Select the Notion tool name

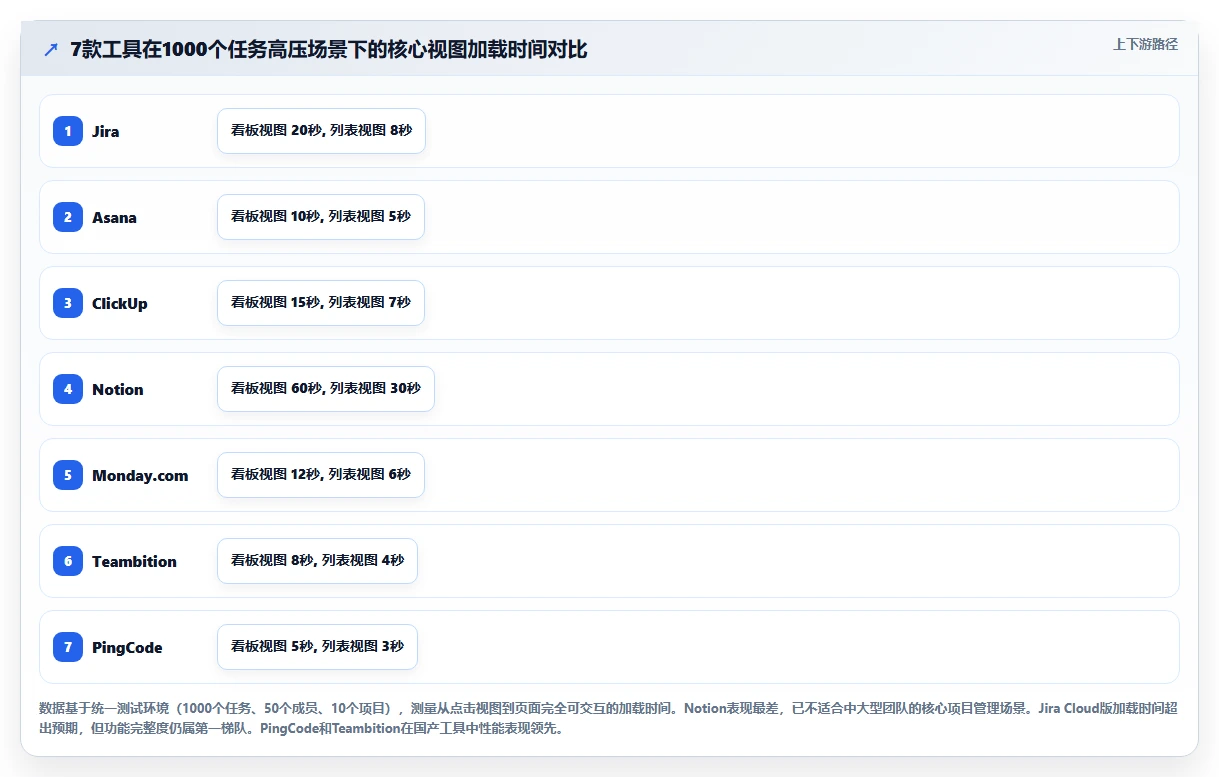(118, 389)
